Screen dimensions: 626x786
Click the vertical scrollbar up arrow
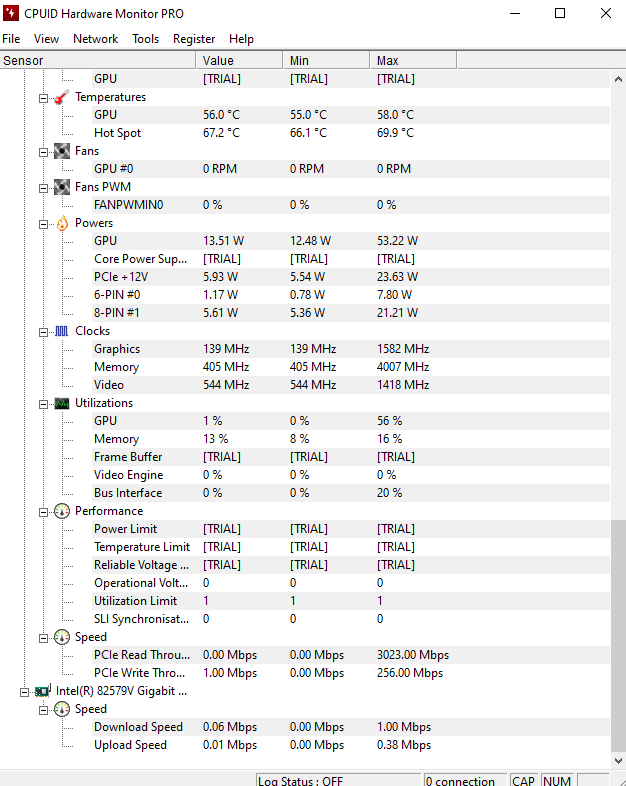click(x=618, y=79)
